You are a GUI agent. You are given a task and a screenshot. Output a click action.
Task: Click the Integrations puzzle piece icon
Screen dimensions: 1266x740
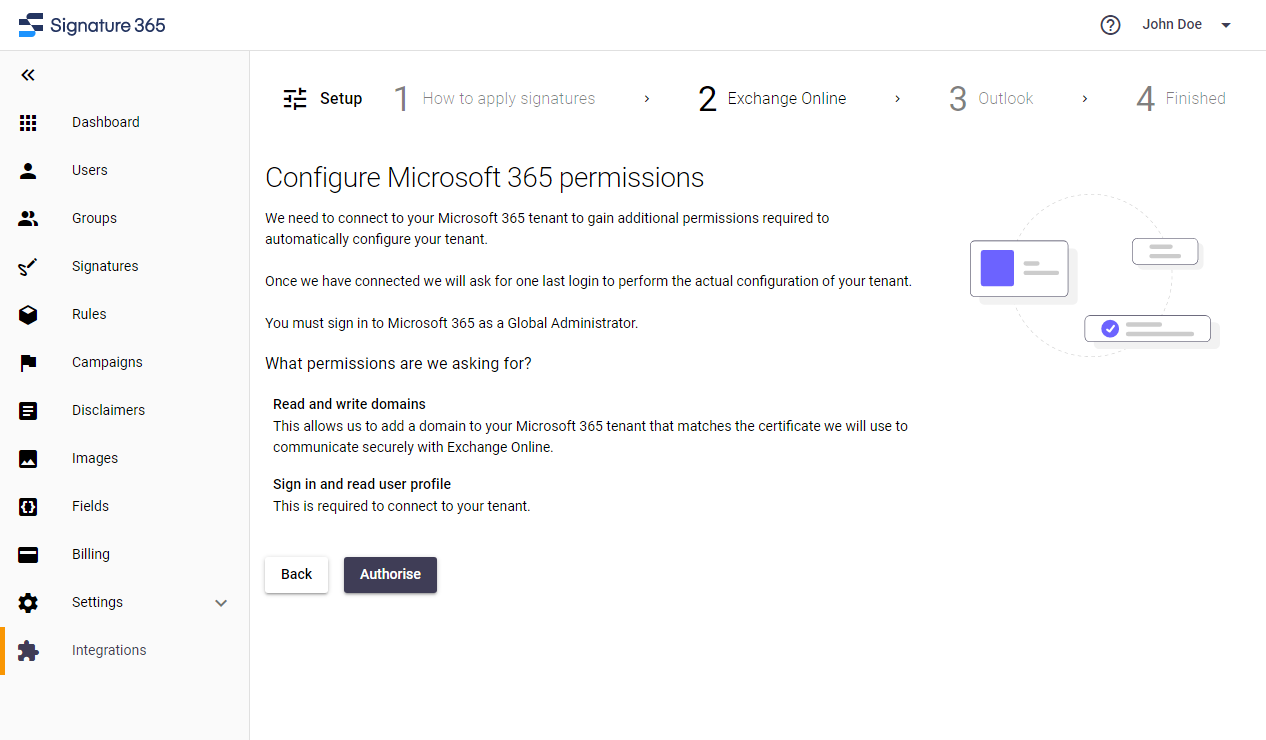[28, 650]
